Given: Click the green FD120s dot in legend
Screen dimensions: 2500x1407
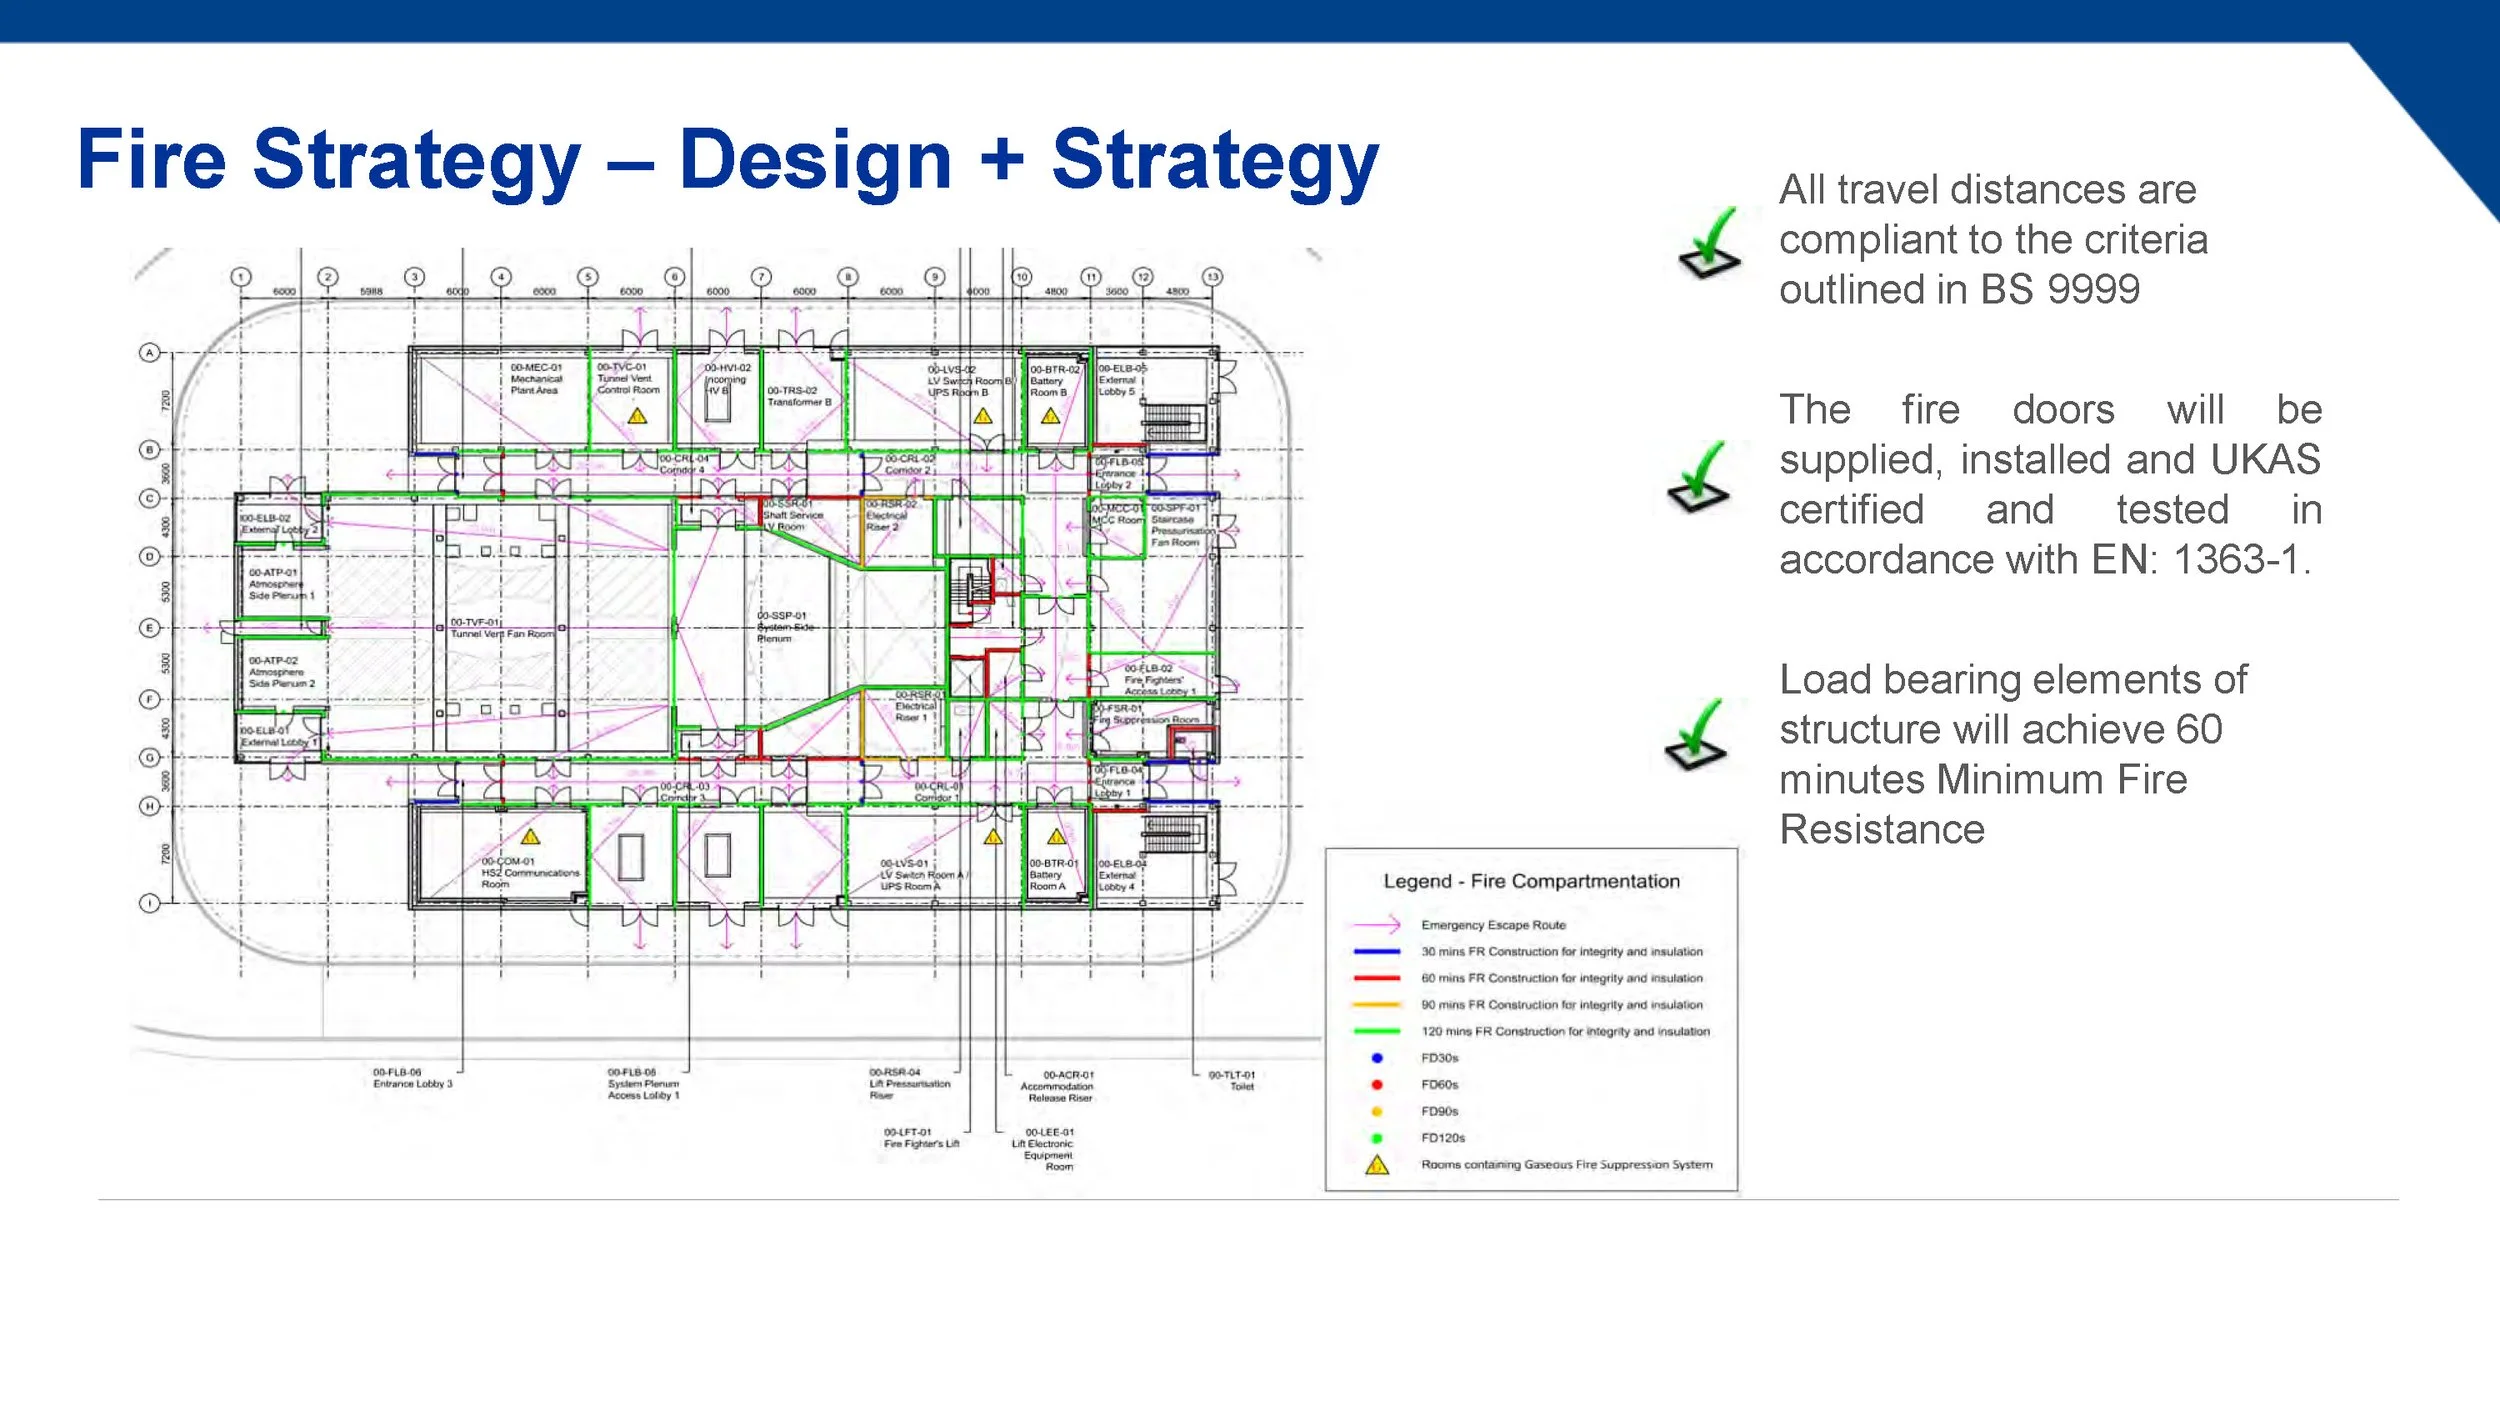Looking at the screenshot, I should click(x=1377, y=1138).
